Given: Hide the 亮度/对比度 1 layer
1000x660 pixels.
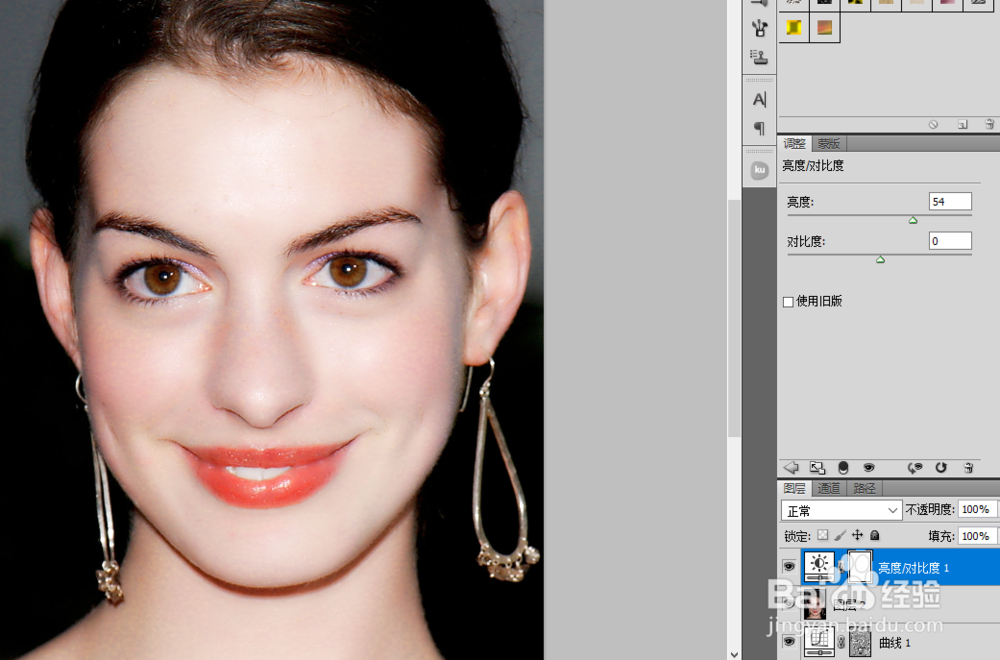Looking at the screenshot, I should pos(789,566).
